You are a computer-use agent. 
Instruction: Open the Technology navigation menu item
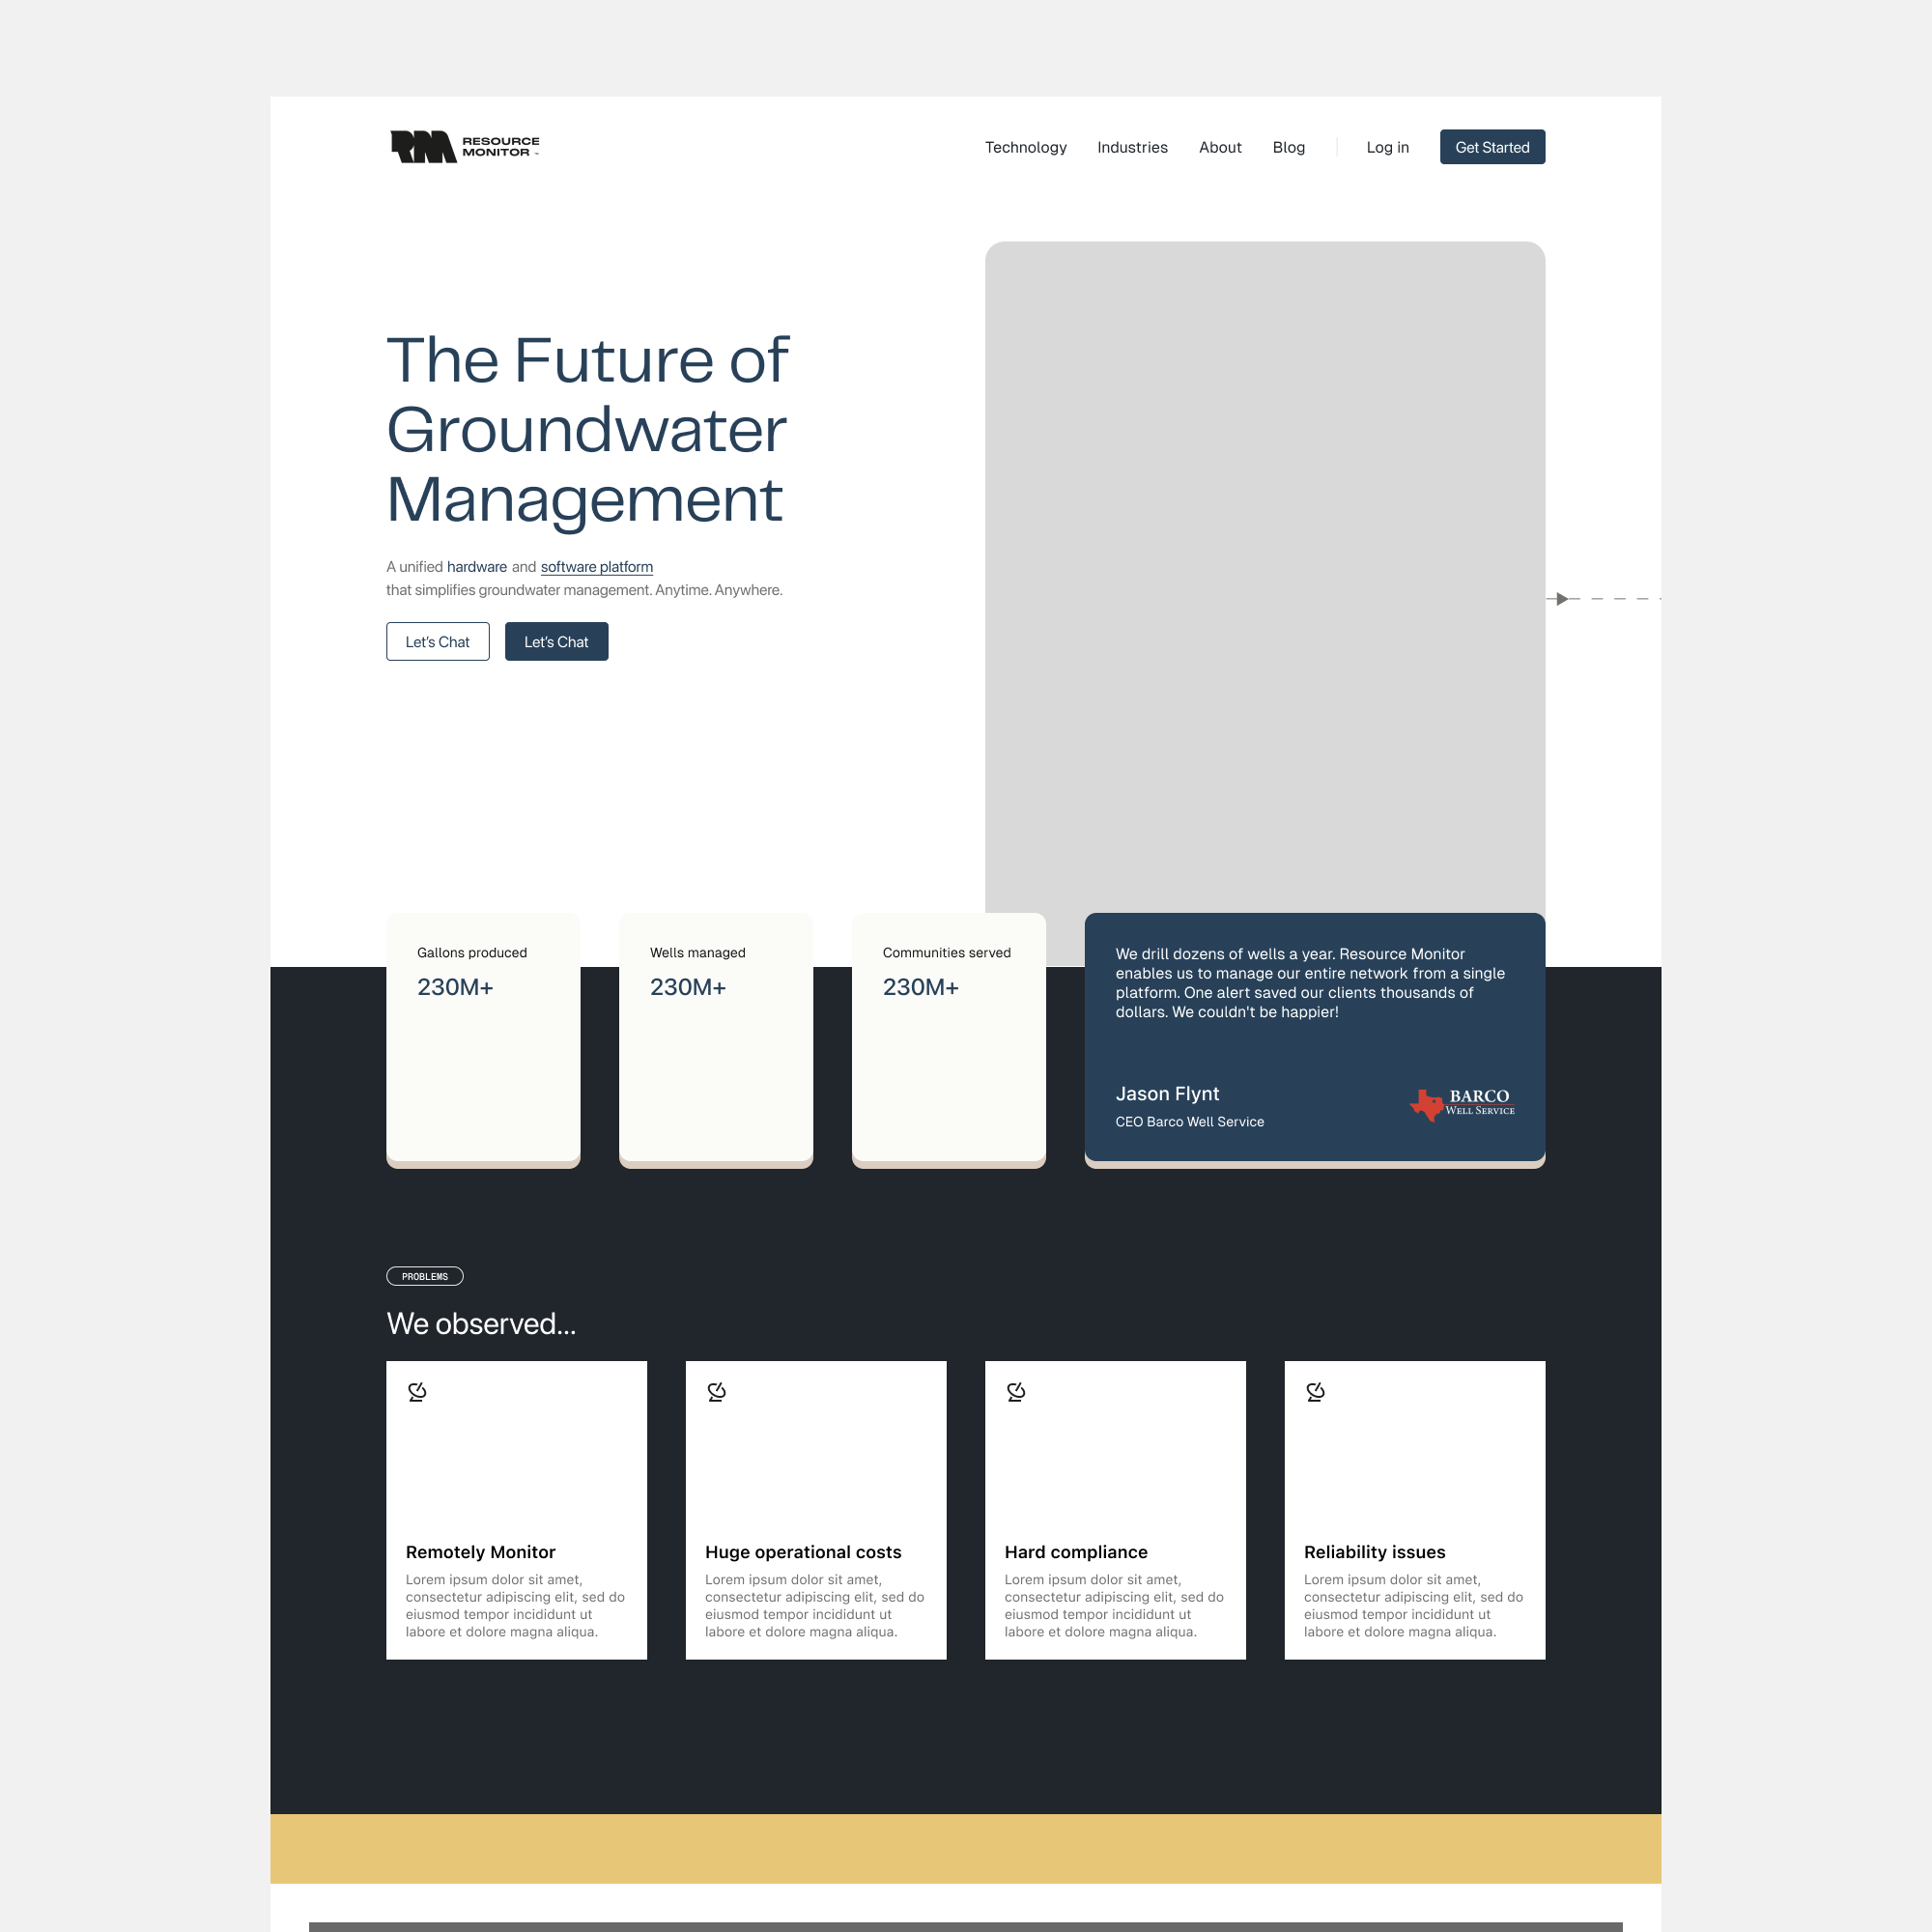click(1026, 147)
